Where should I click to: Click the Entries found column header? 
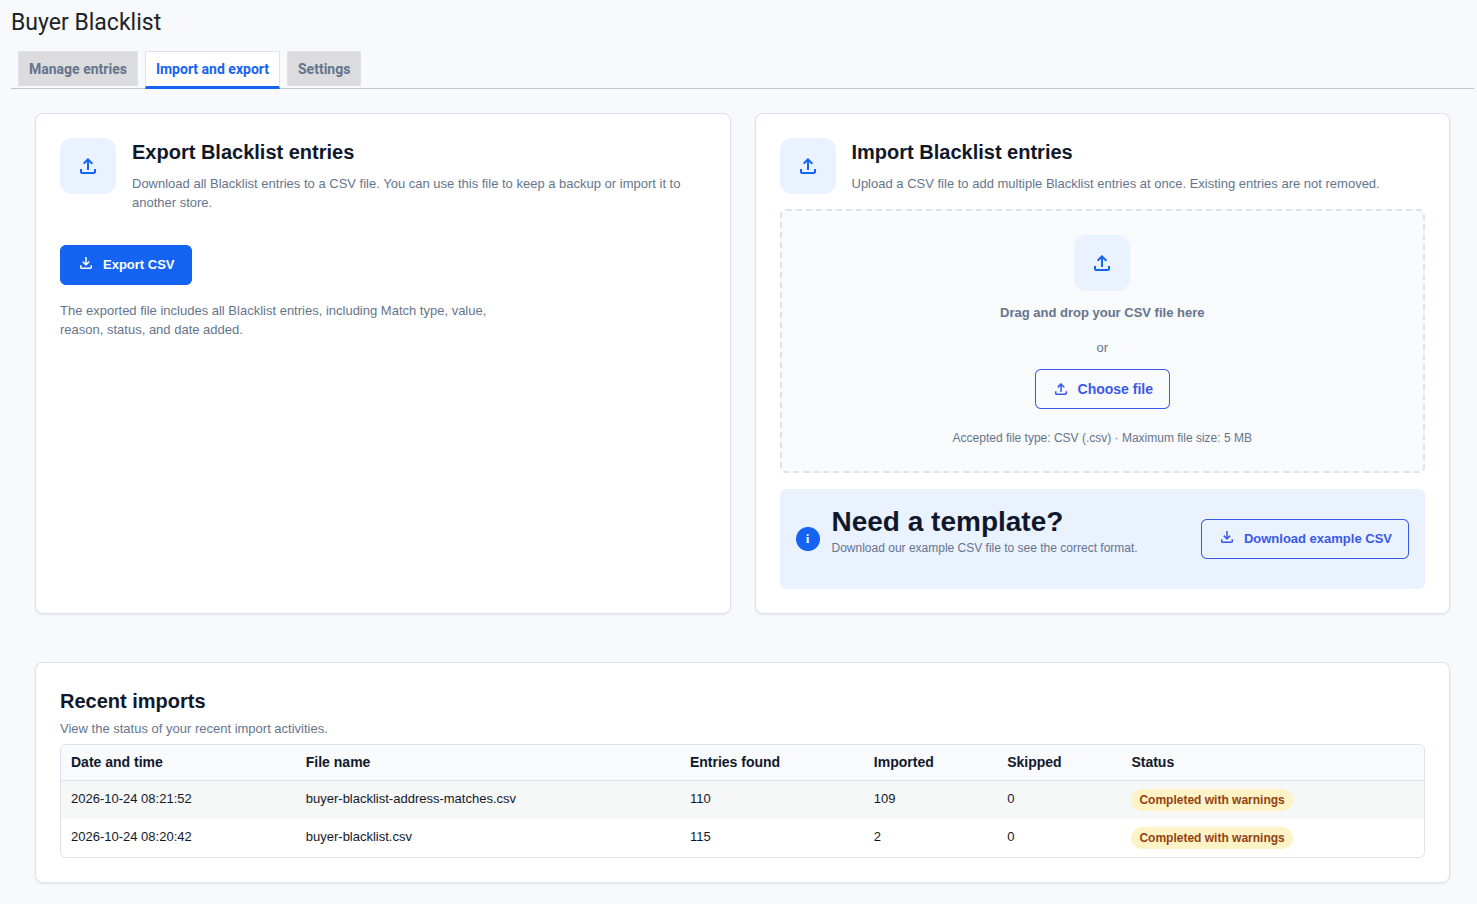click(735, 762)
